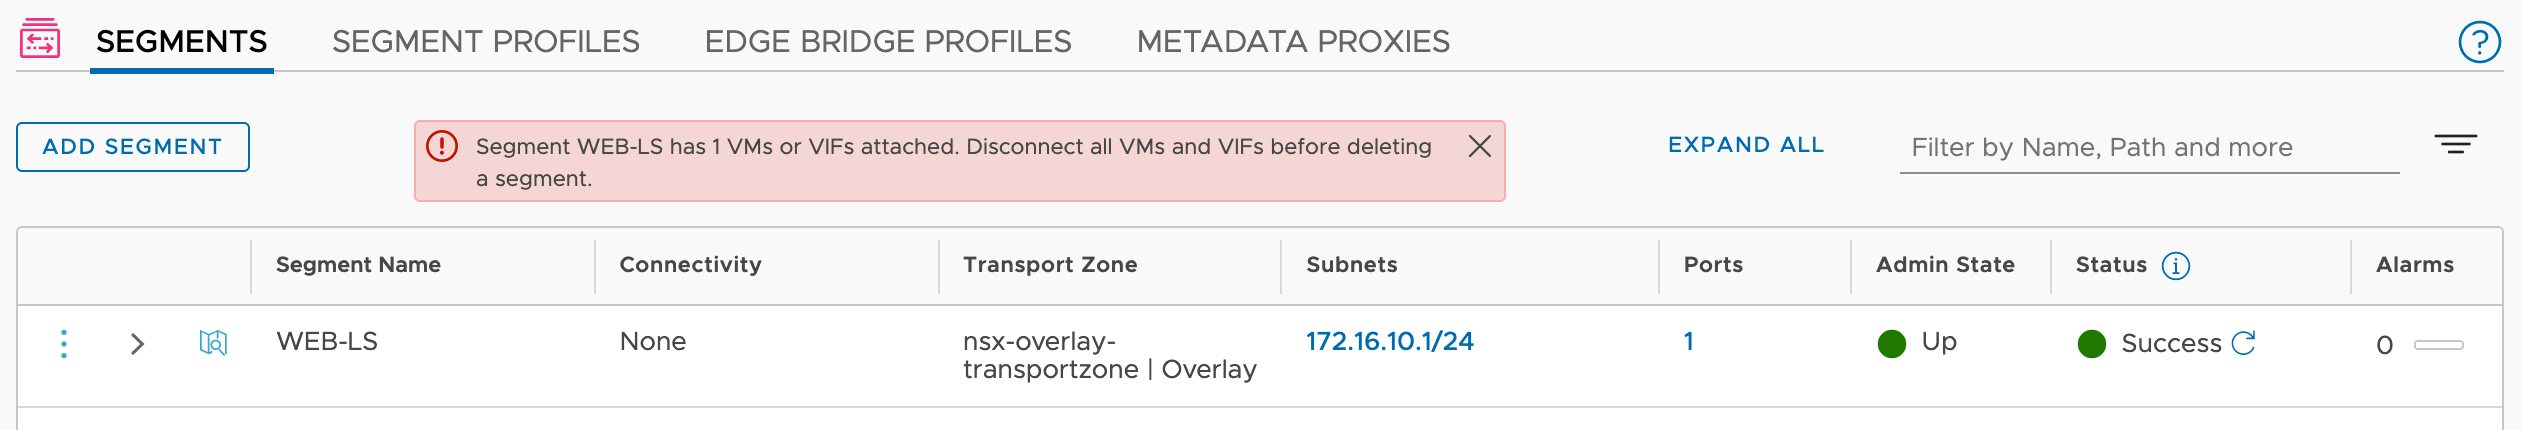This screenshot has height=430, width=2522.
Task: Click the Status column info icon
Action: (2176, 266)
